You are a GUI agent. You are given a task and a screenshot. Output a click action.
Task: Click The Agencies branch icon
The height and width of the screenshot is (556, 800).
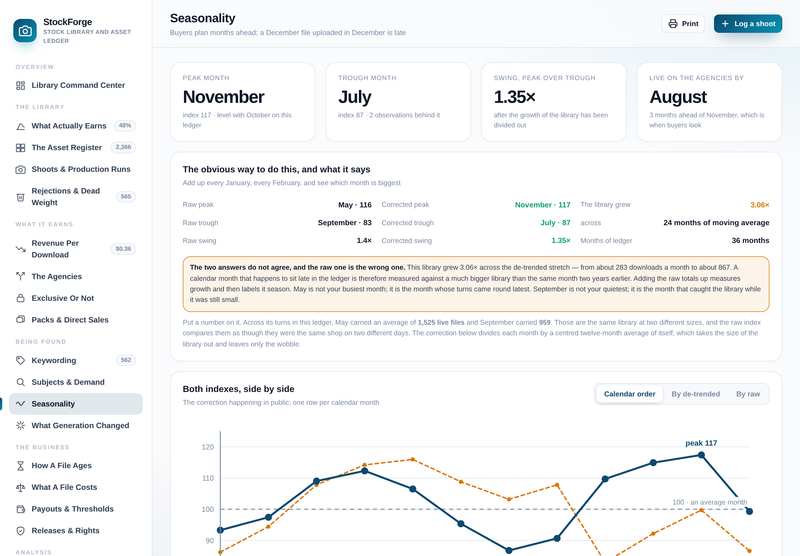coord(20,276)
